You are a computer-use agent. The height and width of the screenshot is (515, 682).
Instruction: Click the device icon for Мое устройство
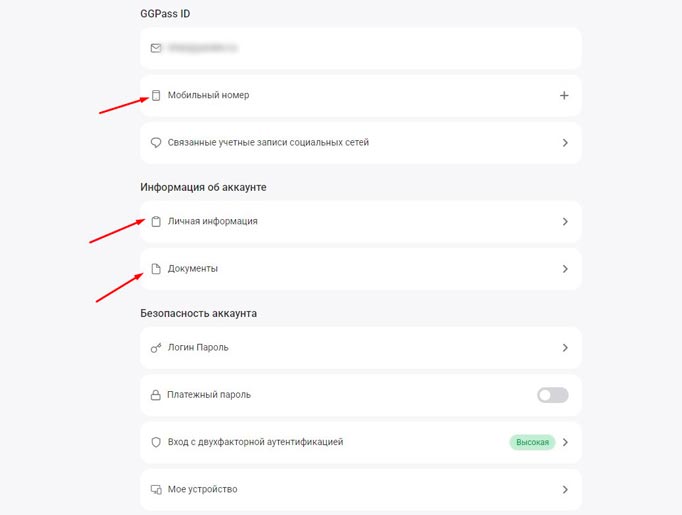[x=156, y=490]
